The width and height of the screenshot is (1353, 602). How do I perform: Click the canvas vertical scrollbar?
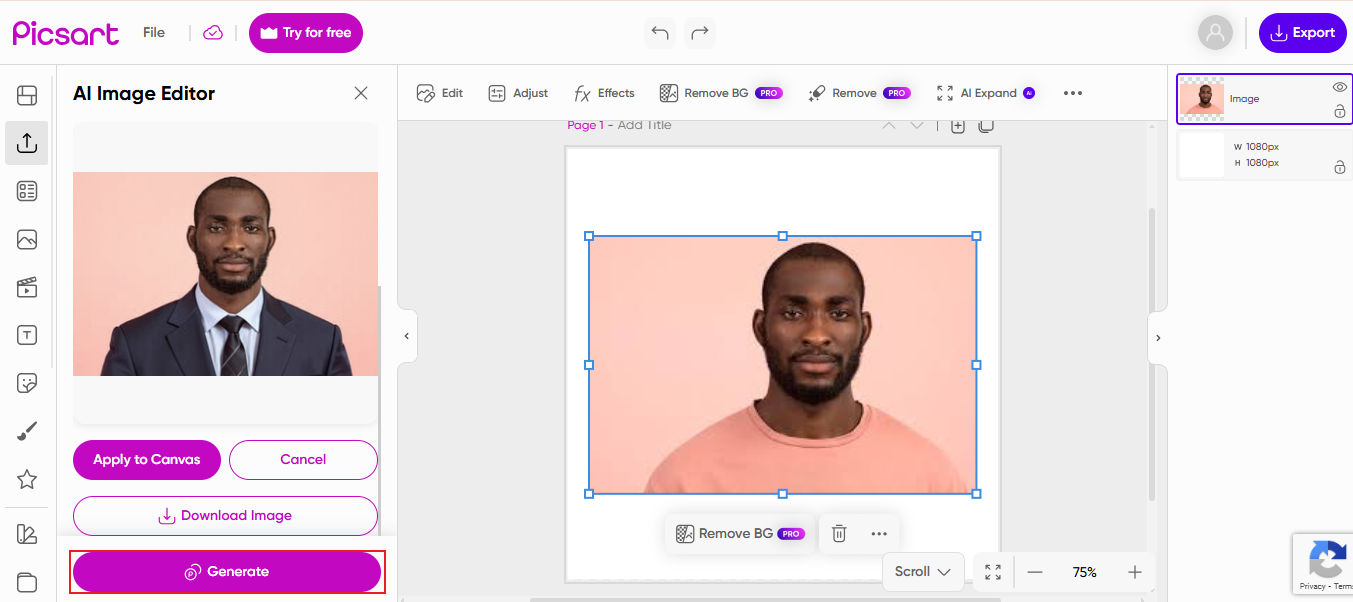1152,353
